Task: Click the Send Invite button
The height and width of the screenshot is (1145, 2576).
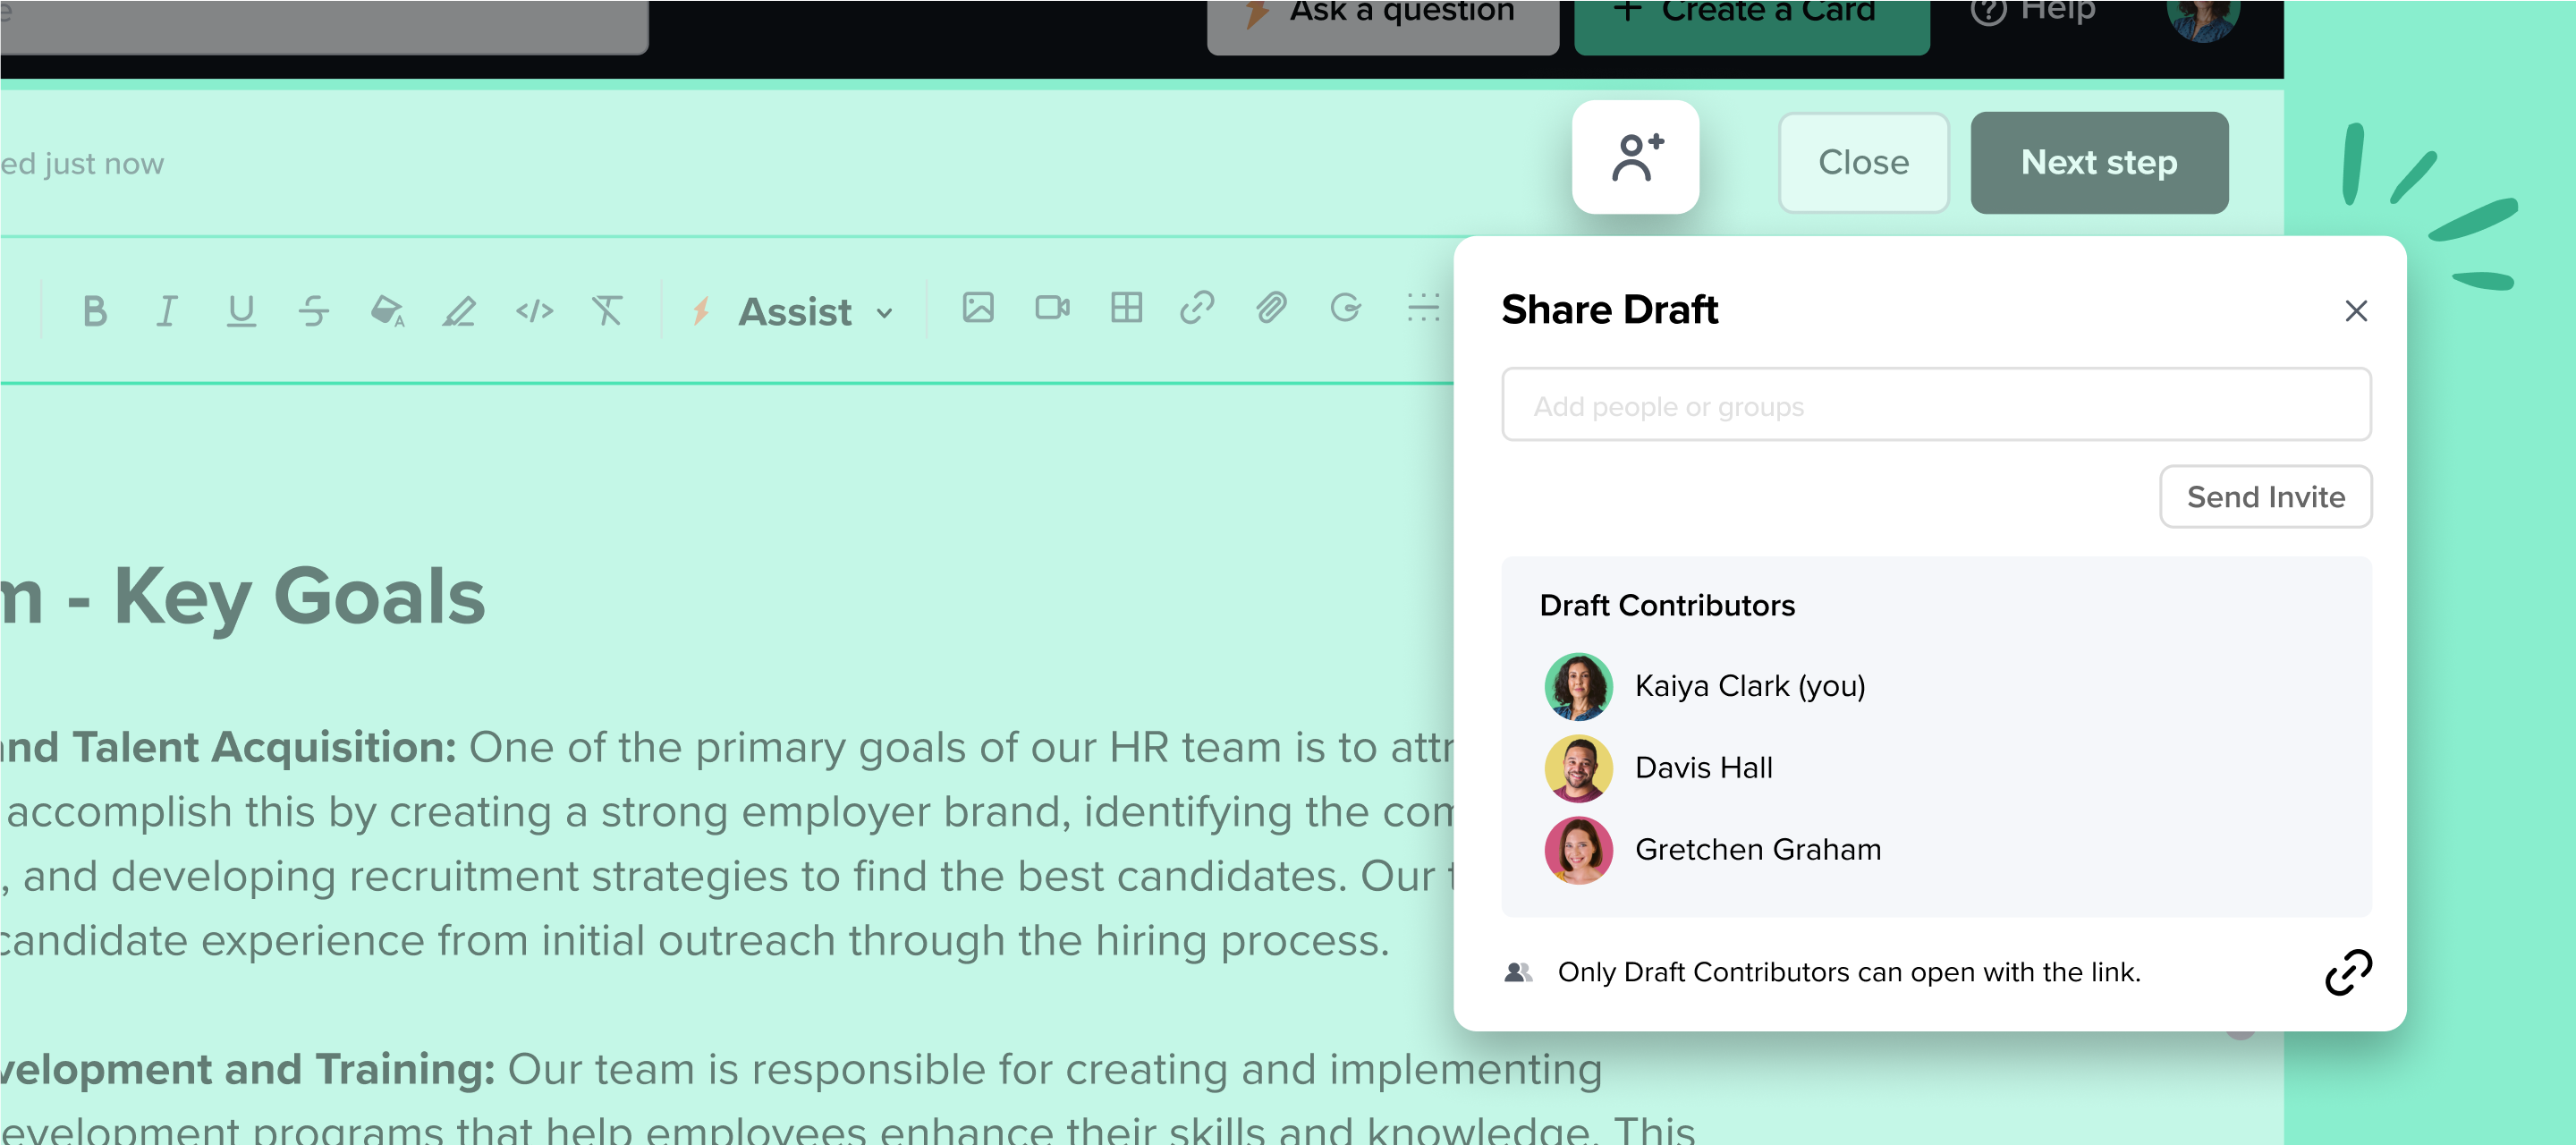Action: (x=2267, y=497)
